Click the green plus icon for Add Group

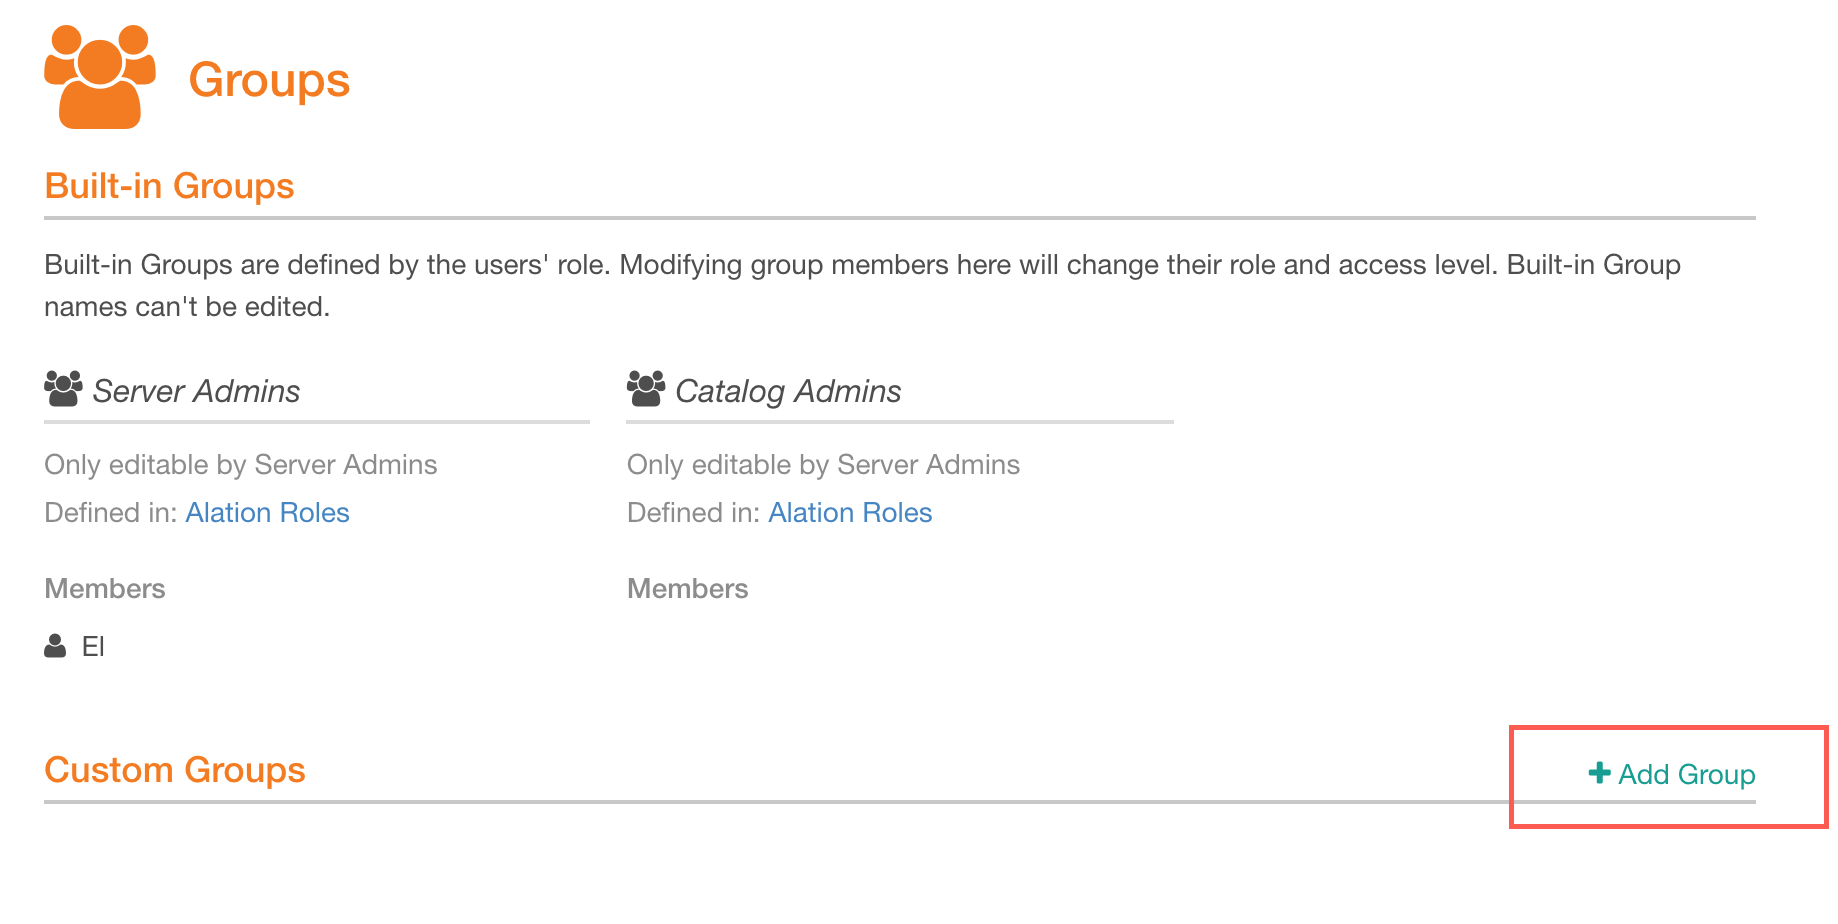click(x=1599, y=773)
